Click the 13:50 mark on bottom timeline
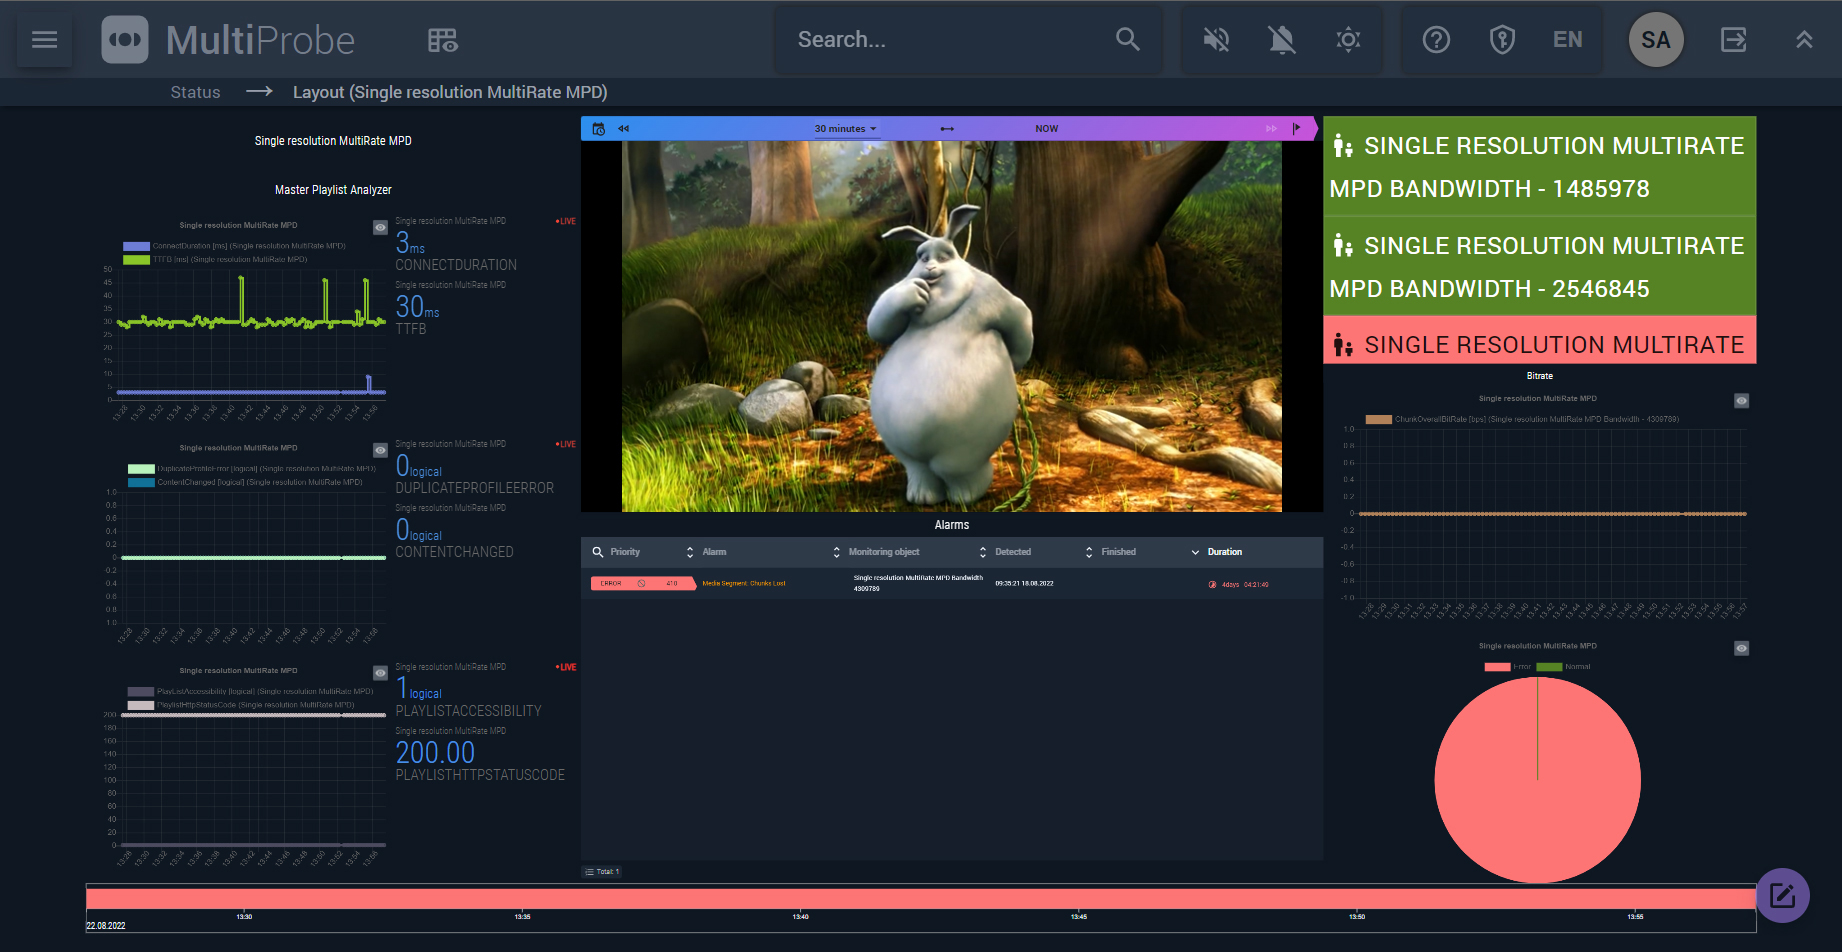The width and height of the screenshot is (1842, 952). tap(1357, 917)
